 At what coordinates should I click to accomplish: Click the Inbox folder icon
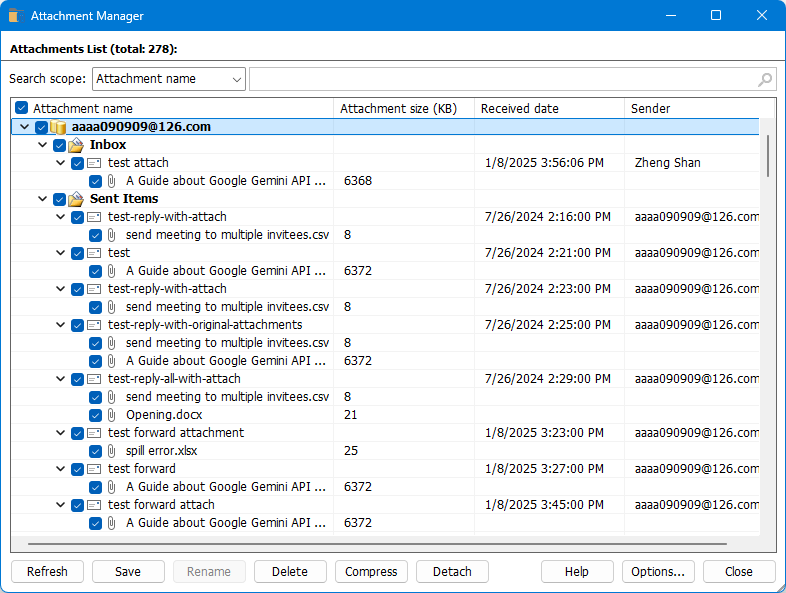coord(76,145)
